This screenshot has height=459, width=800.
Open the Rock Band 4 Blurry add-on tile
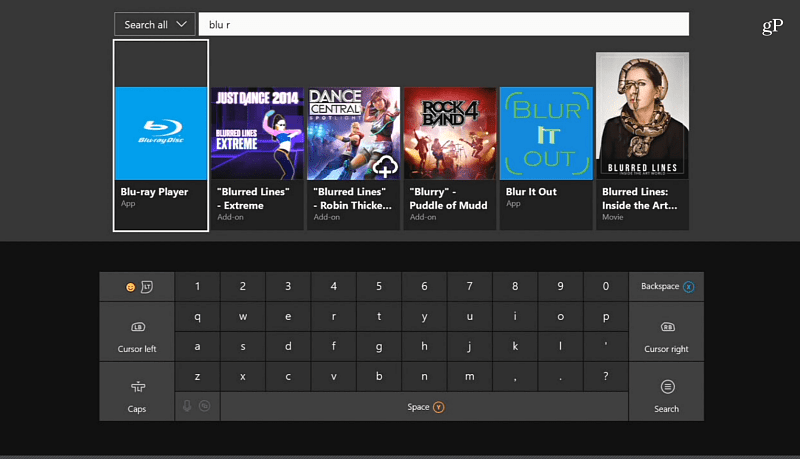(450, 158)
